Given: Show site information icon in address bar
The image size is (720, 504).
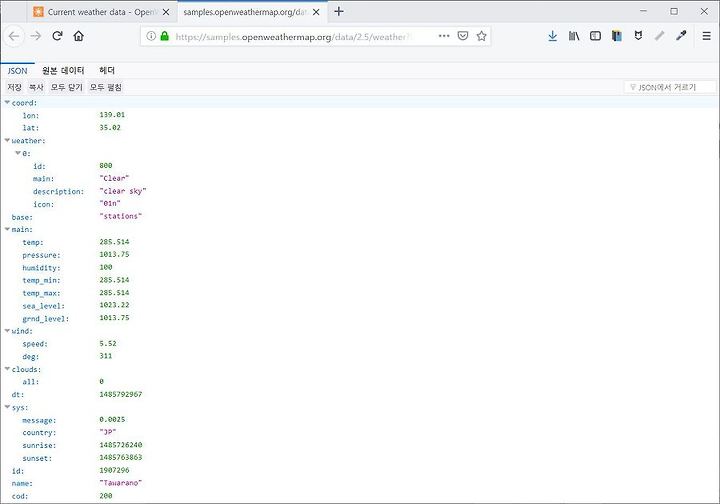Looking at the screenshot, I should click(x=151, y=36).
